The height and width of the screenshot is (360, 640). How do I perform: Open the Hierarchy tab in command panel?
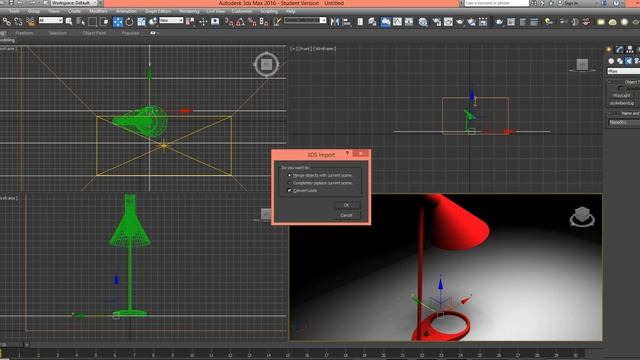630,49
